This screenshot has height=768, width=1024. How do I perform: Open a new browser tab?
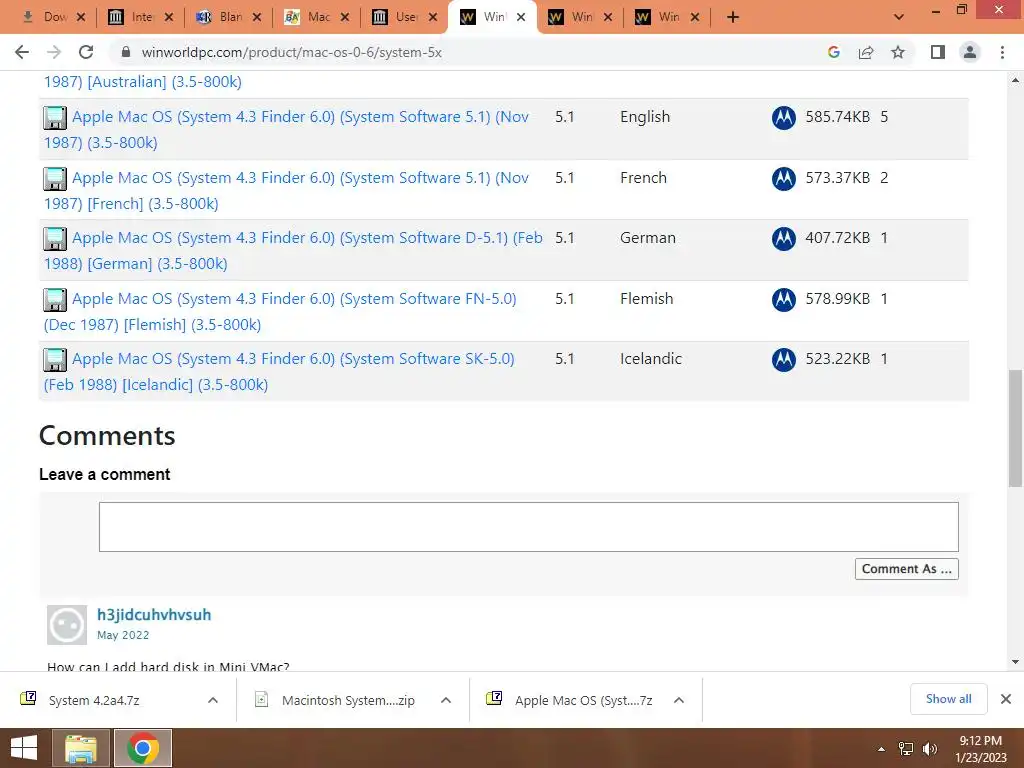pos(733,17)
